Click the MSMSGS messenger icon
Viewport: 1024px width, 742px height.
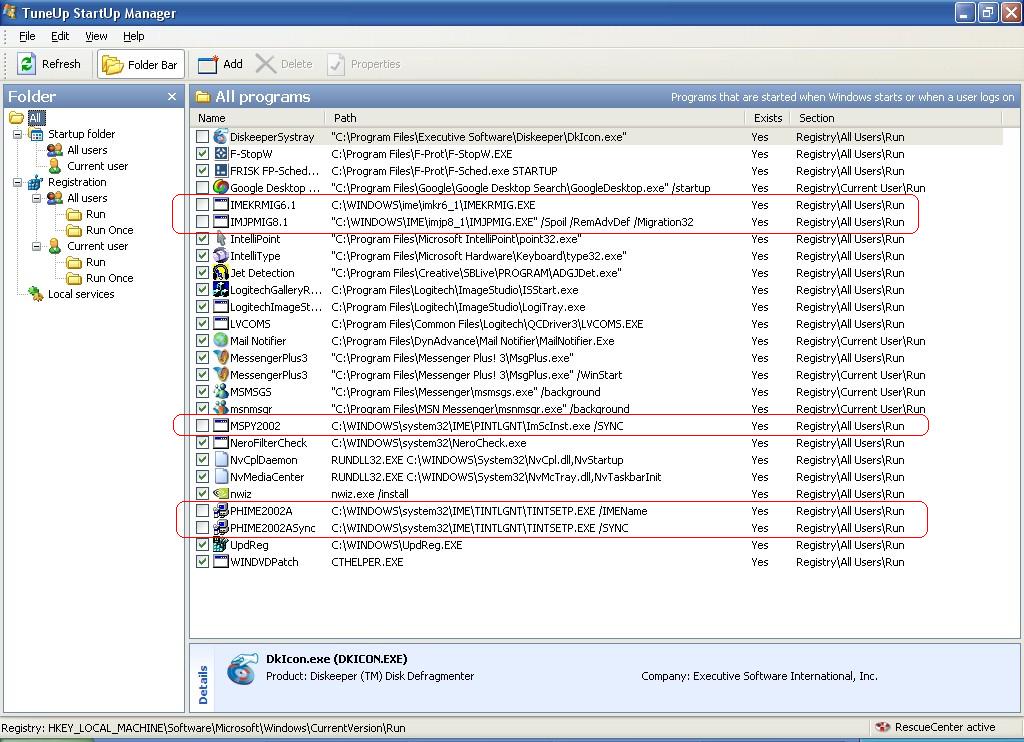pos(221,391)
